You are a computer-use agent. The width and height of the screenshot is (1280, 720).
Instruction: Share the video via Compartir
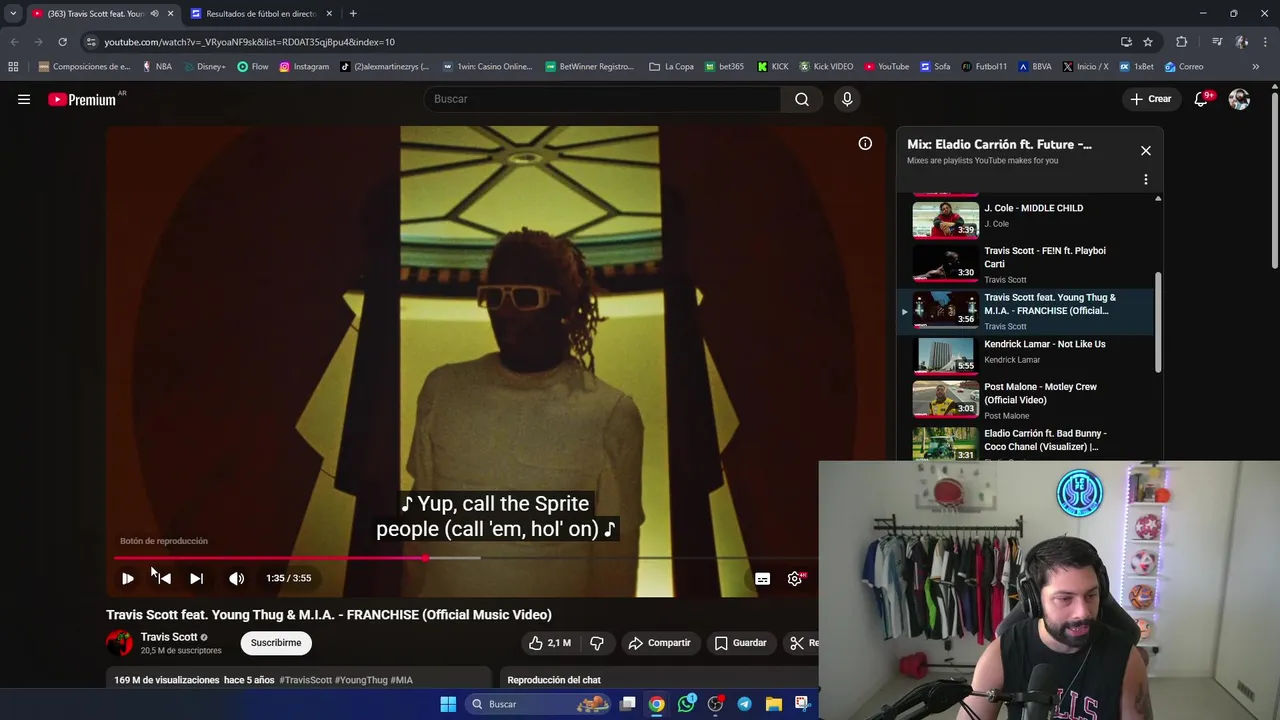659,643
